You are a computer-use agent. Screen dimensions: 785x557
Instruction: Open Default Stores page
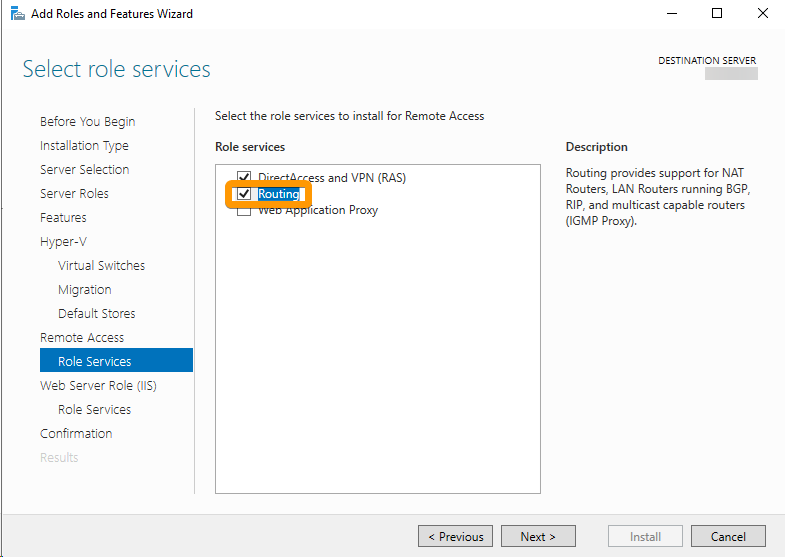coord(96,314)
